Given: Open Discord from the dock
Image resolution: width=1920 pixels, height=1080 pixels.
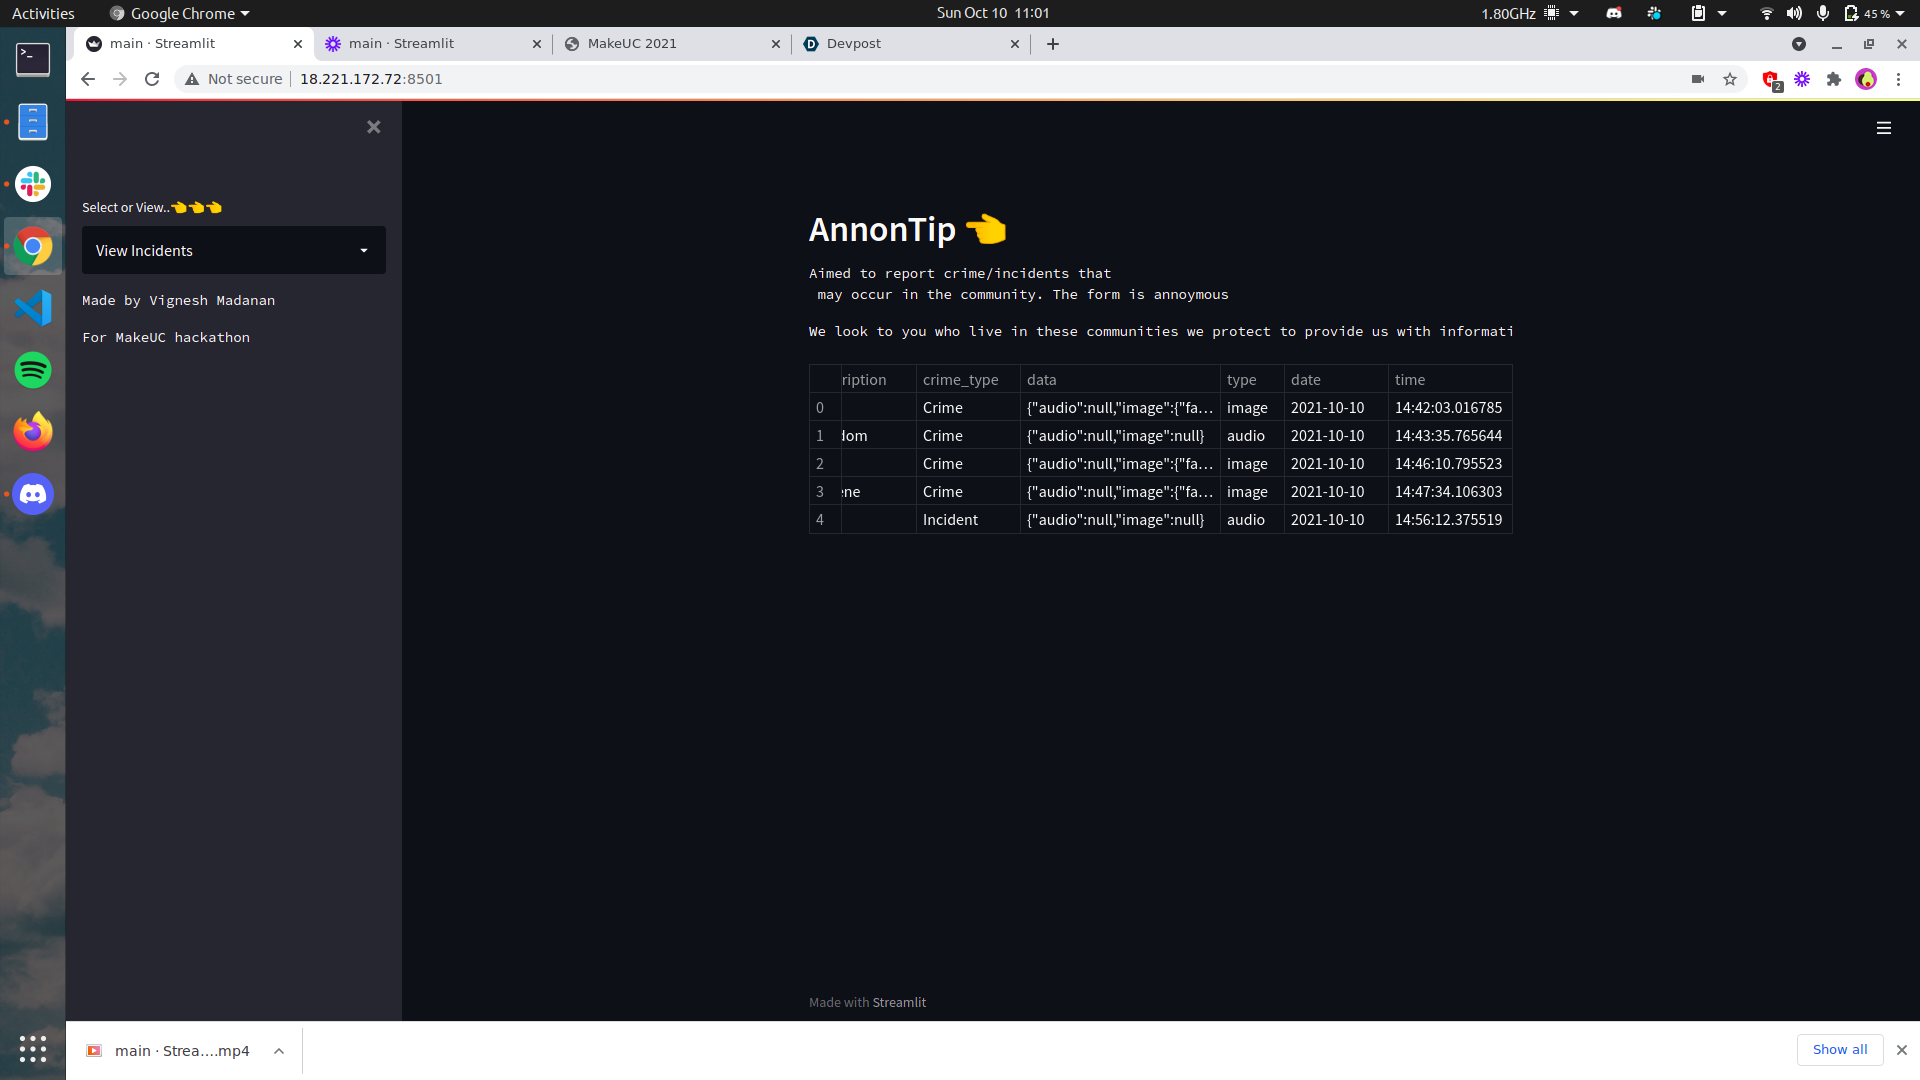Looking at the screenshot, I should pyautogui.click(x=33, y=494).
